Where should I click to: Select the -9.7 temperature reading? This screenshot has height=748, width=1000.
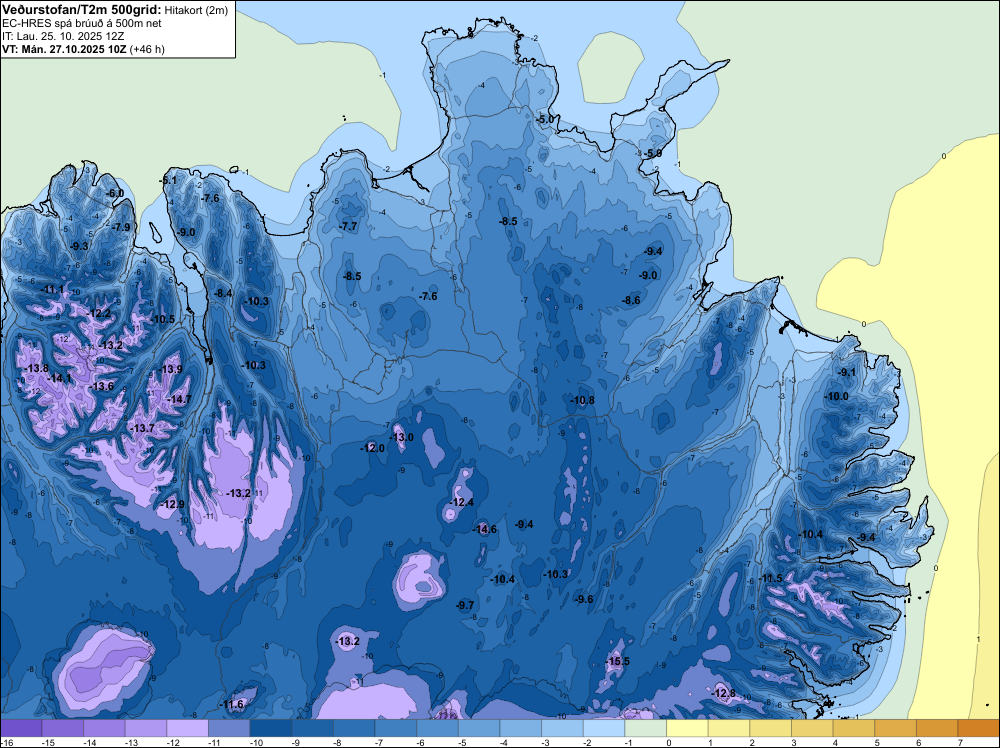coord(466,605)
